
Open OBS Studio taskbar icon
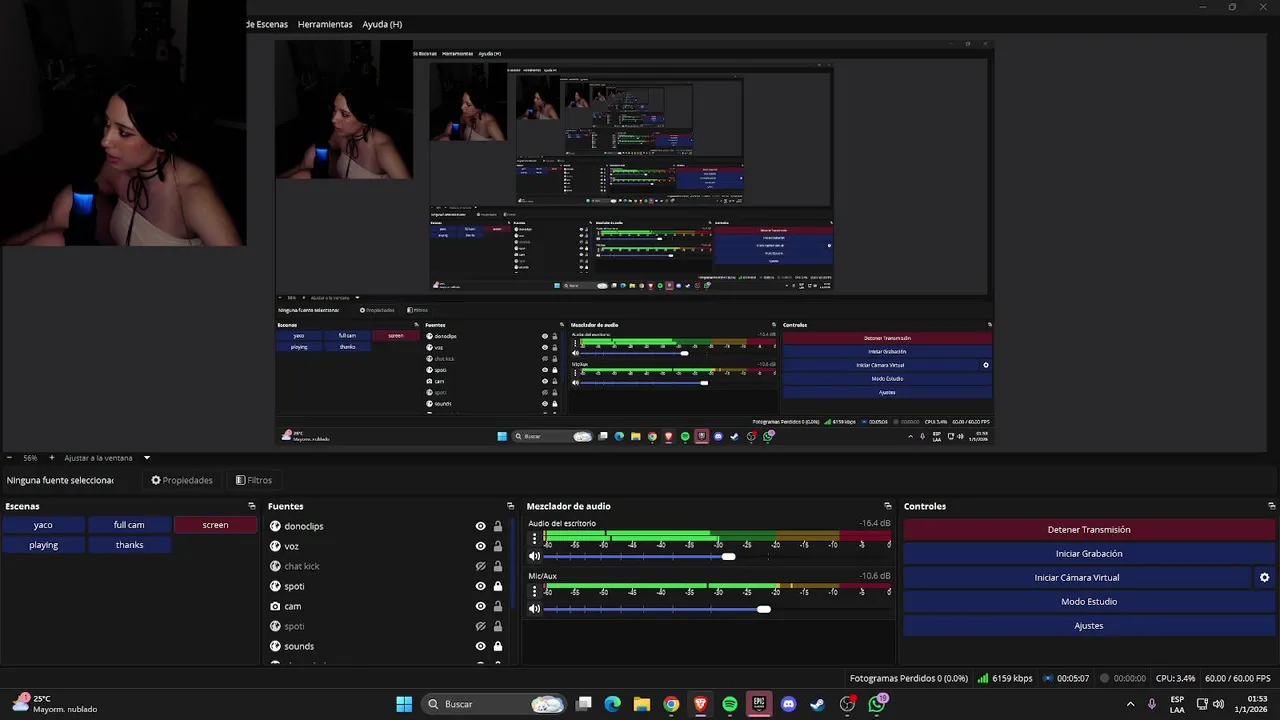coord(847,704)
